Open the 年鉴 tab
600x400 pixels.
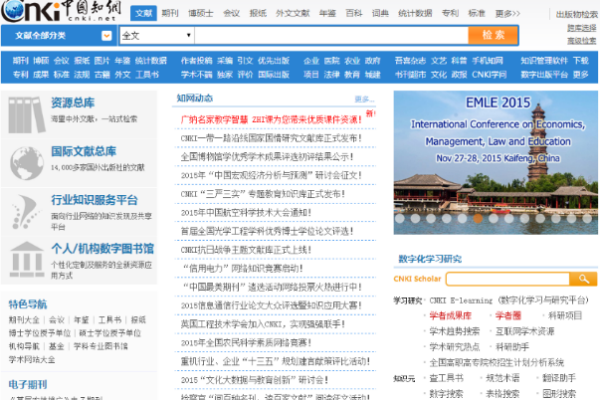point(328,13)
